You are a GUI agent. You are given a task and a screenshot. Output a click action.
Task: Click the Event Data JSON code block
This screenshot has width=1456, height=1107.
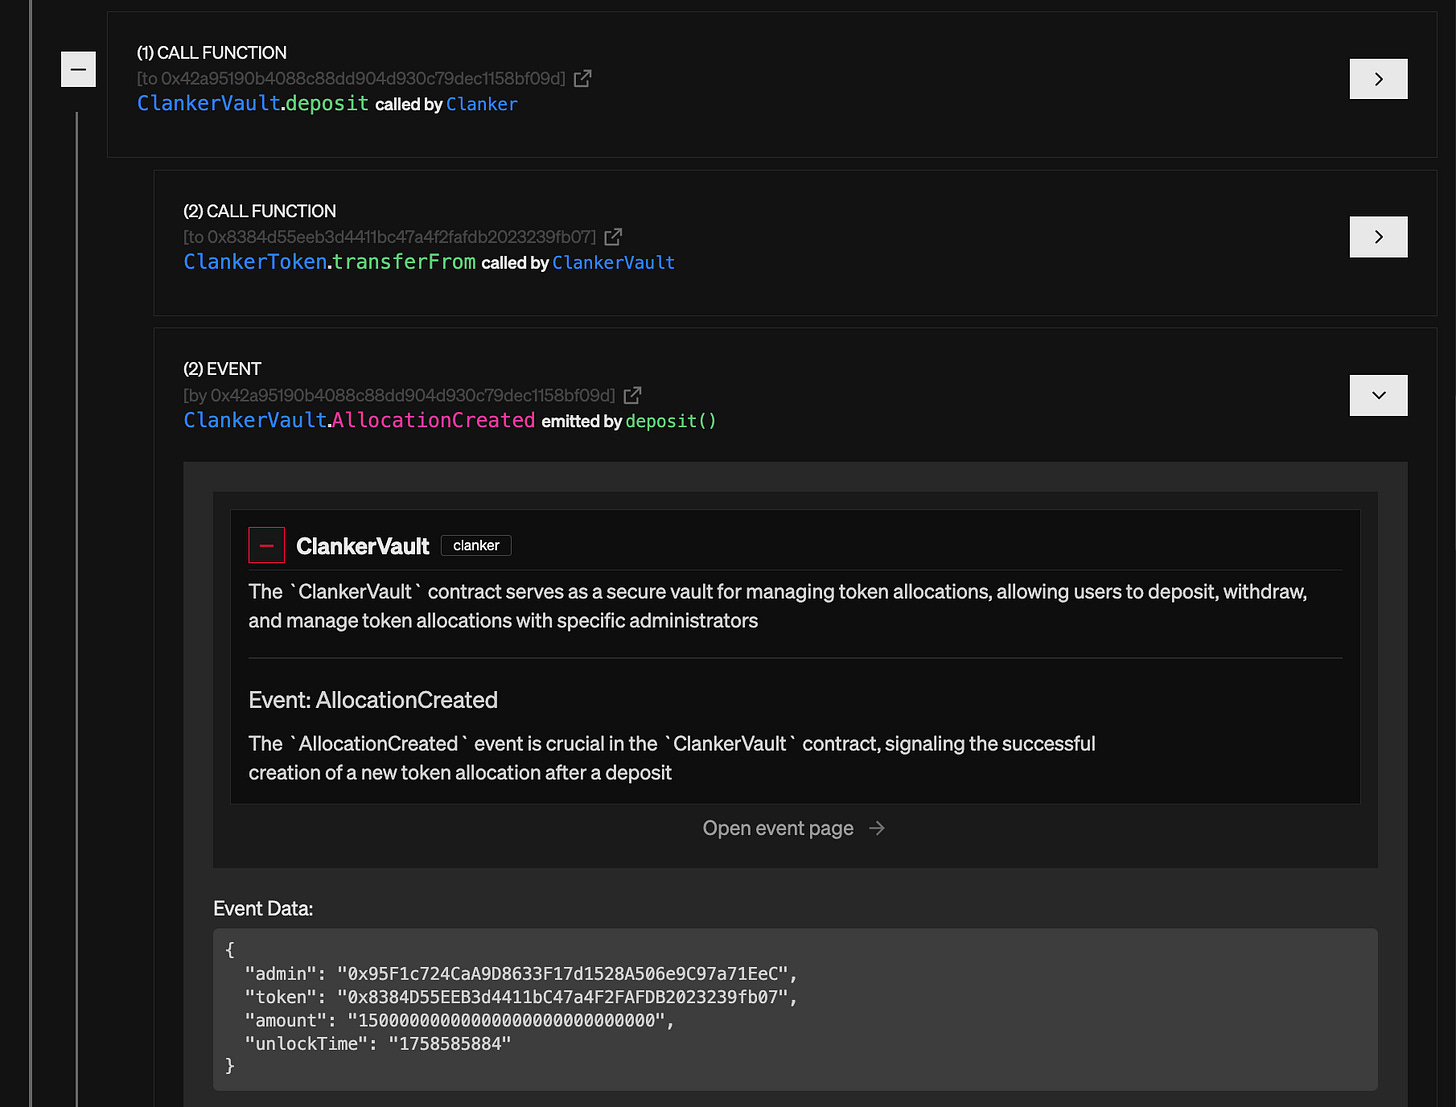click(795, 1009)
